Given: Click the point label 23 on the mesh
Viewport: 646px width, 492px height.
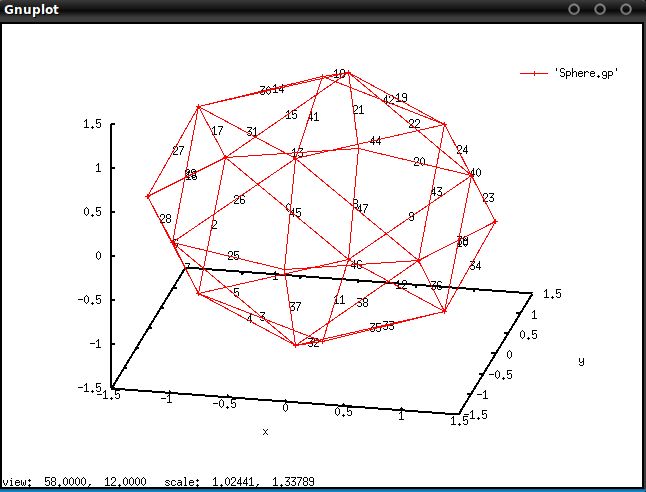Looking at the screenshot, I should (488, 198).
